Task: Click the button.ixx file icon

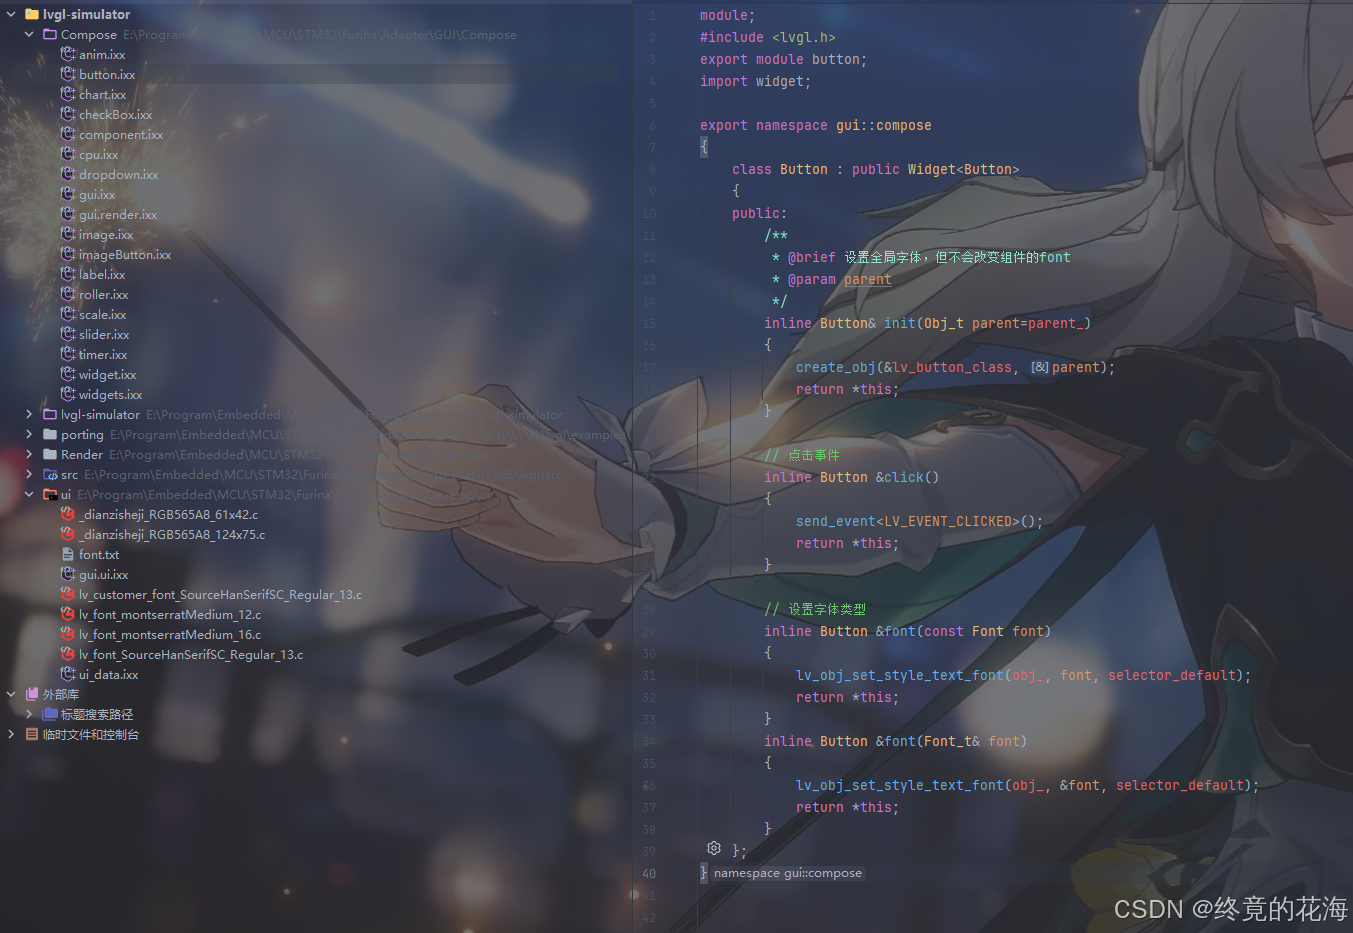Action: click(68, 74)
